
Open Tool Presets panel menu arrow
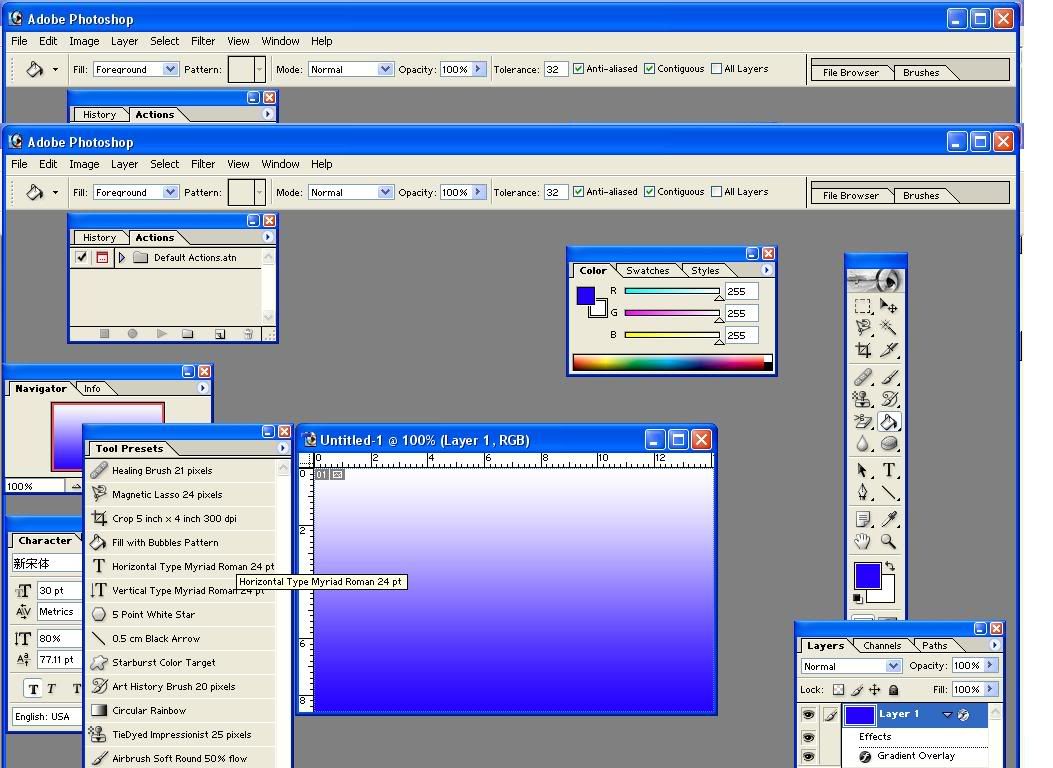283,448
